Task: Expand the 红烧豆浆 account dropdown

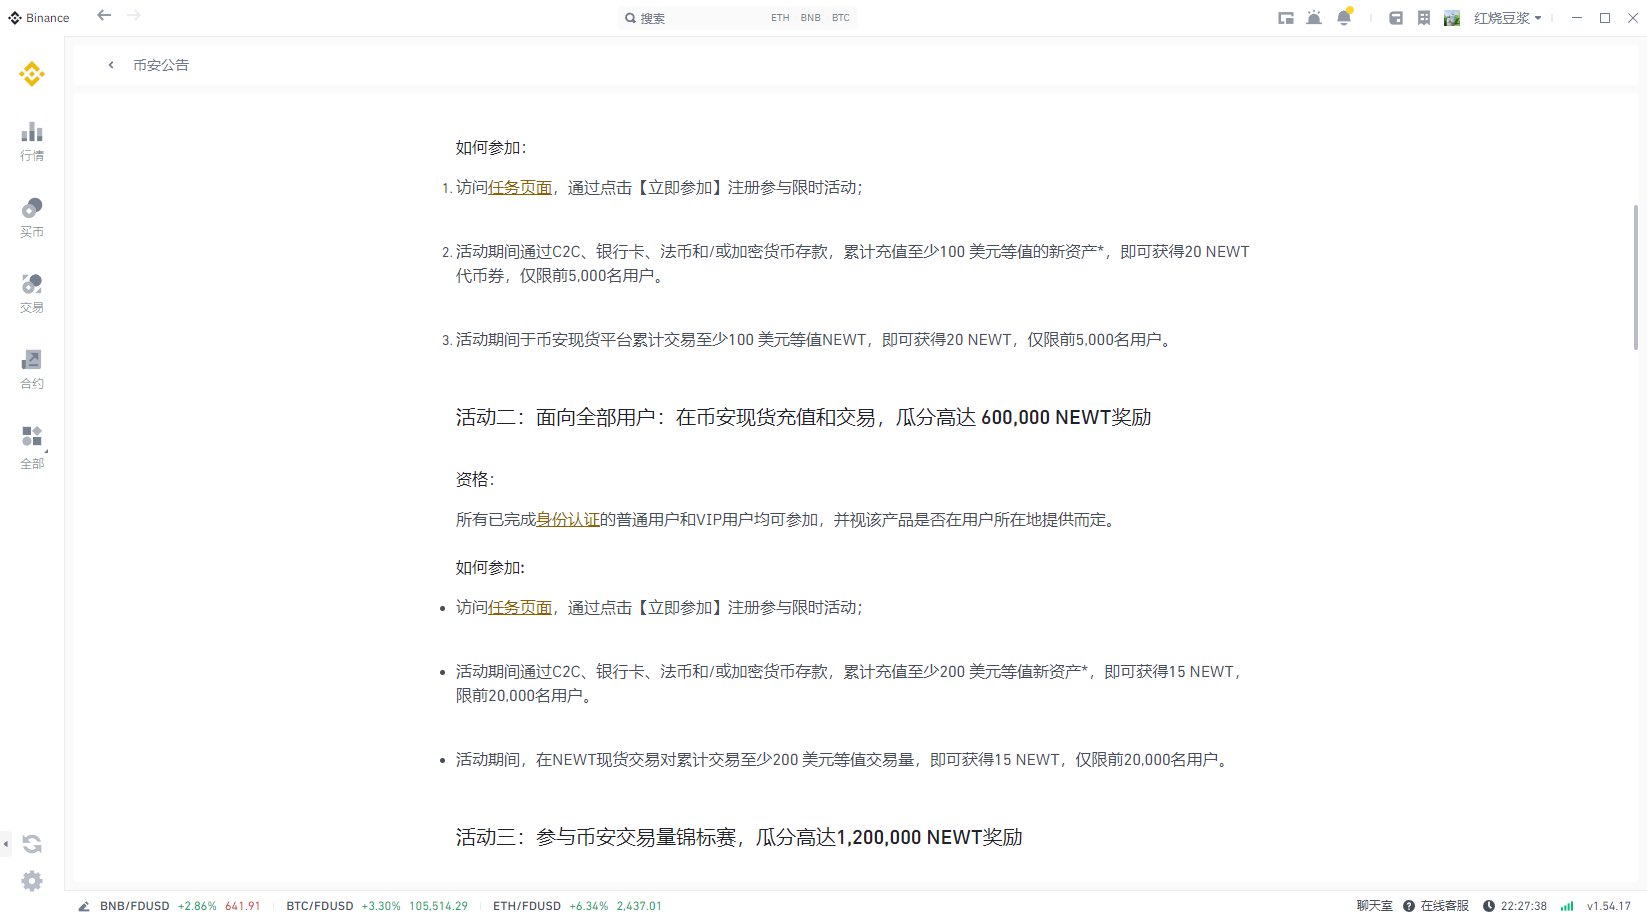Action: tap(1508, 18)
